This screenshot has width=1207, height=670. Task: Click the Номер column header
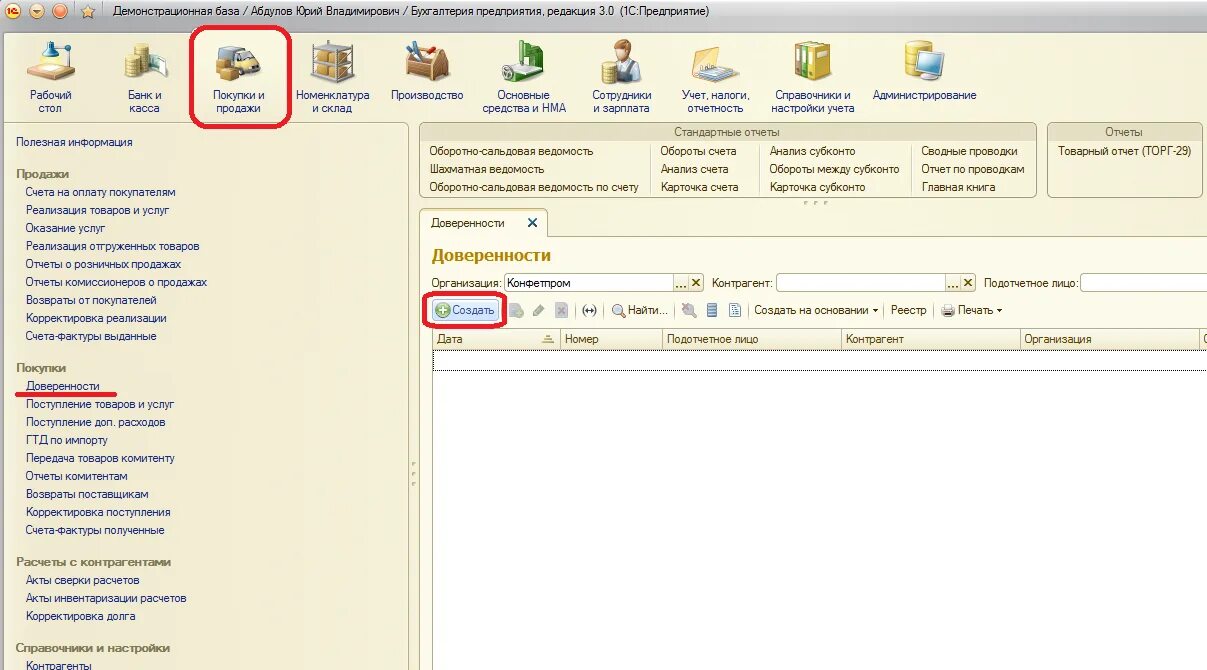[x=611, y=339]
